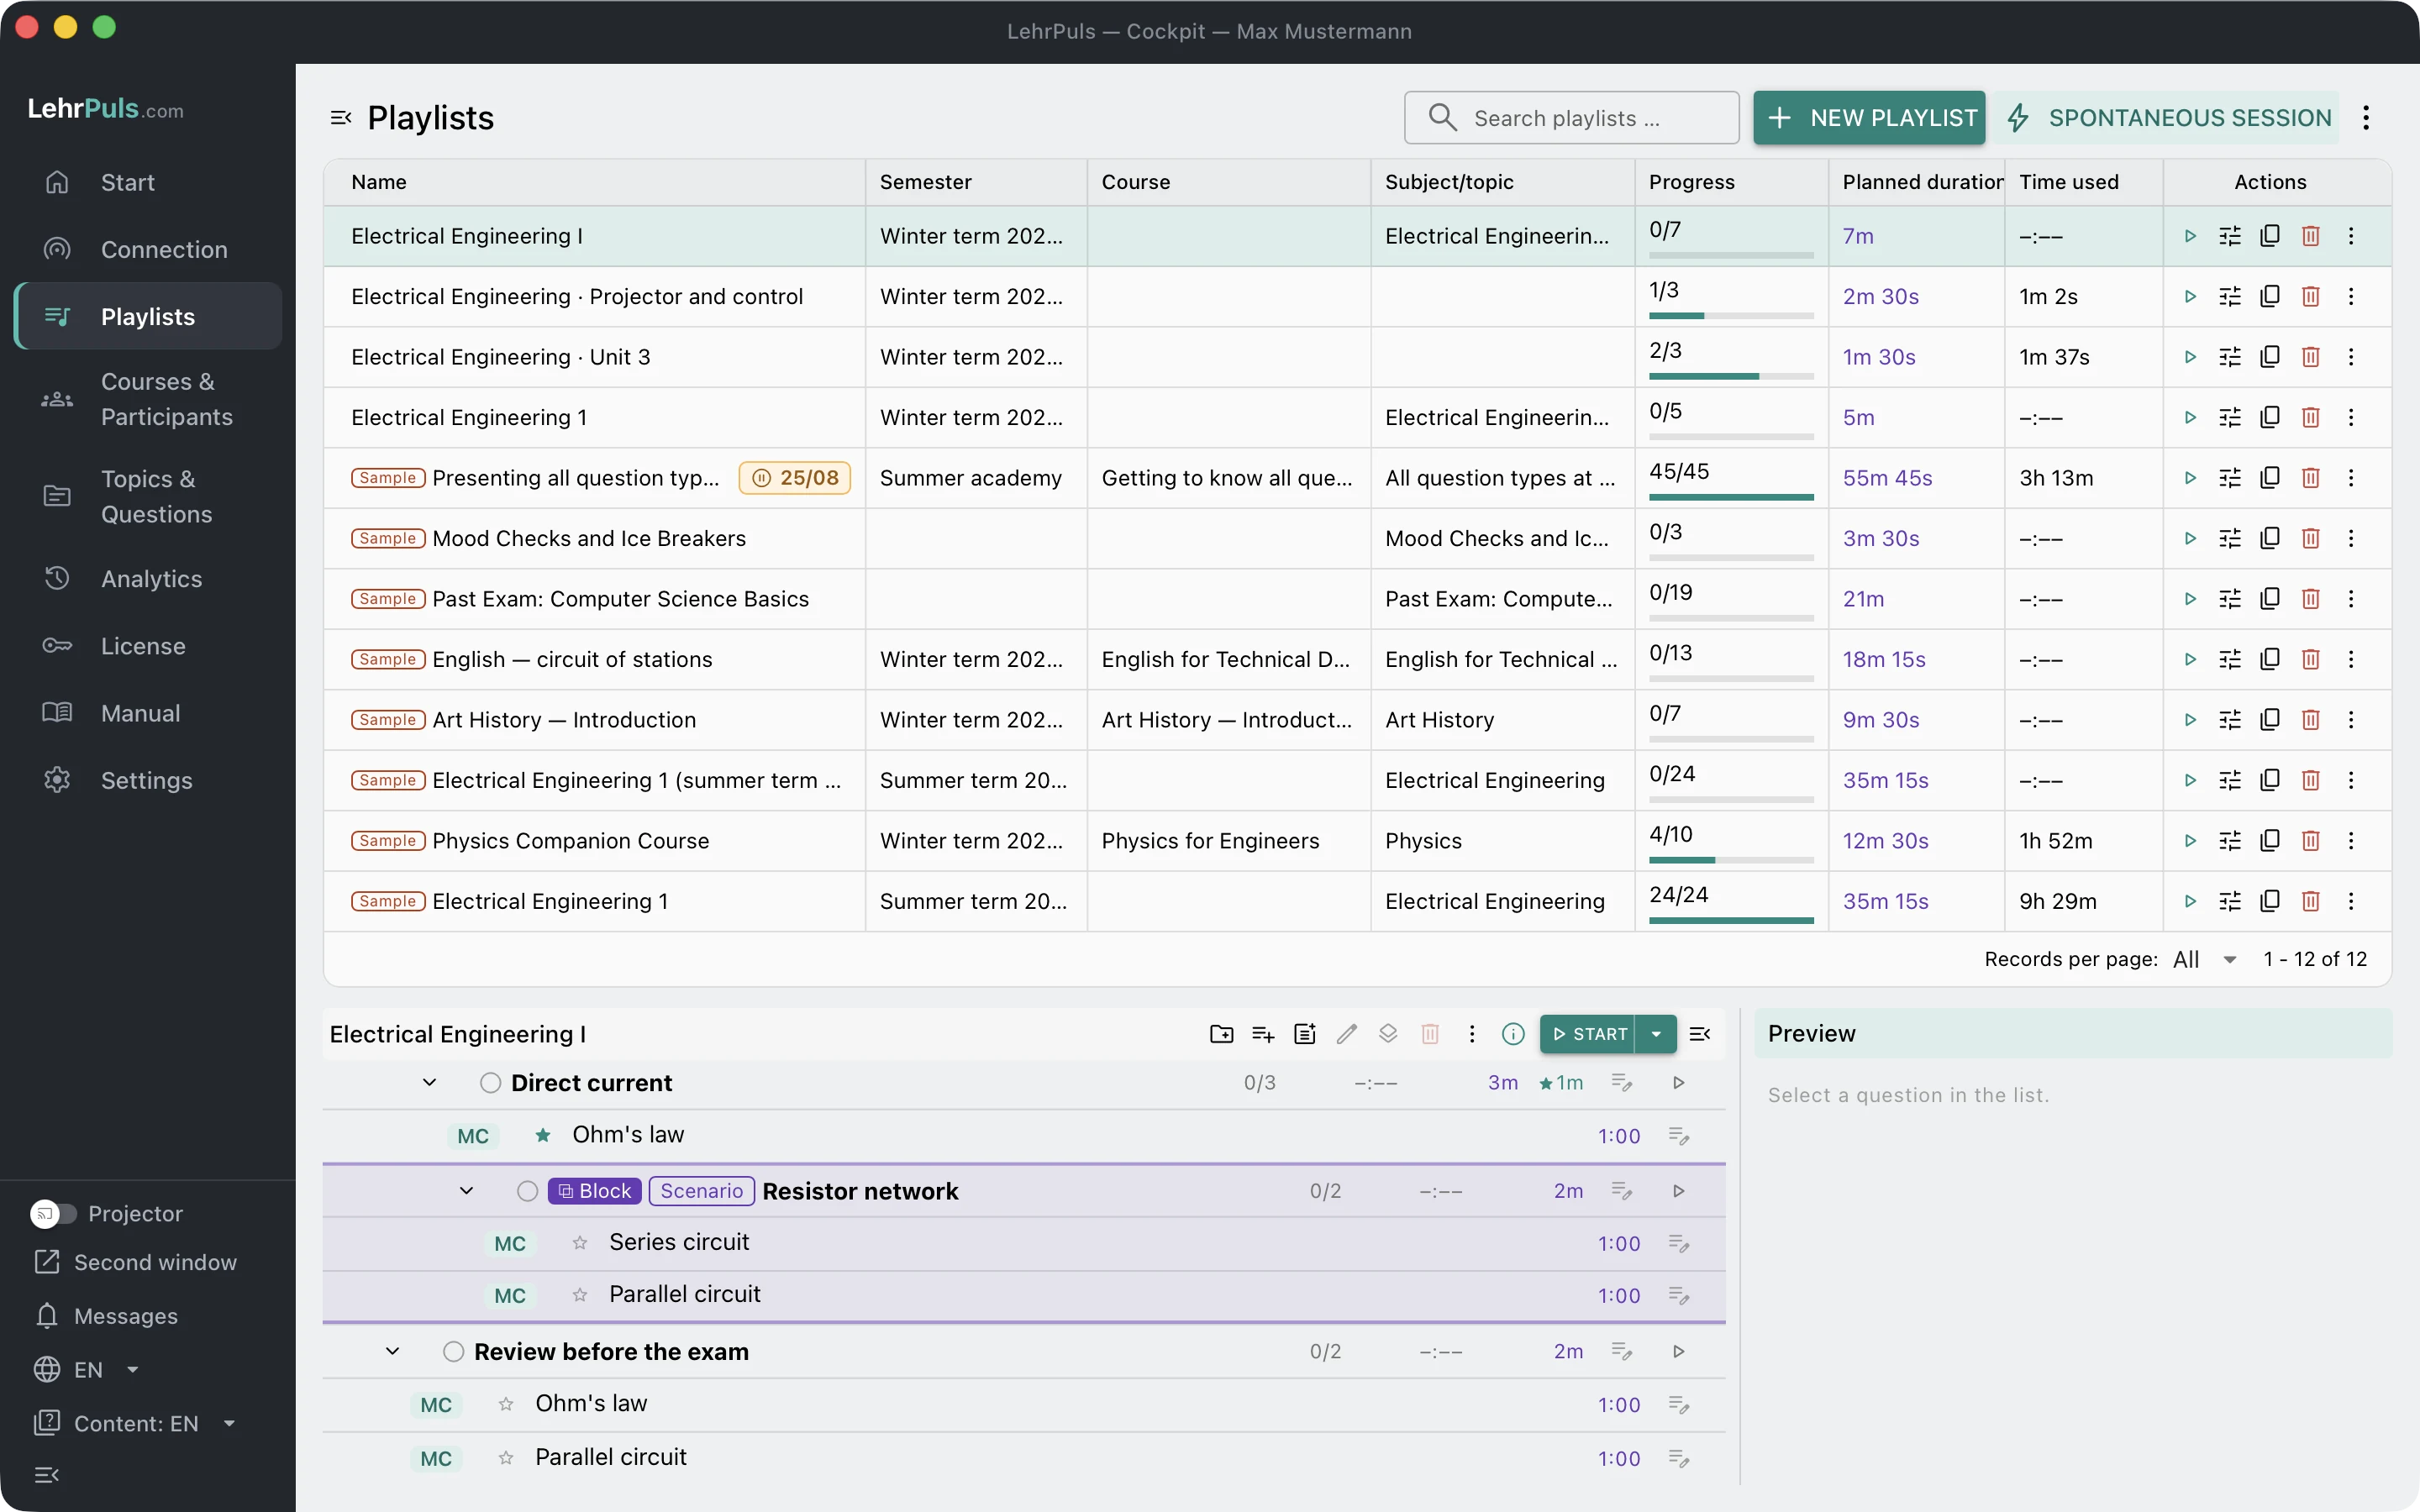Collapse the Review before the exam chevron
The height and width of the screenshot is (1512, 2420).
392,1352
